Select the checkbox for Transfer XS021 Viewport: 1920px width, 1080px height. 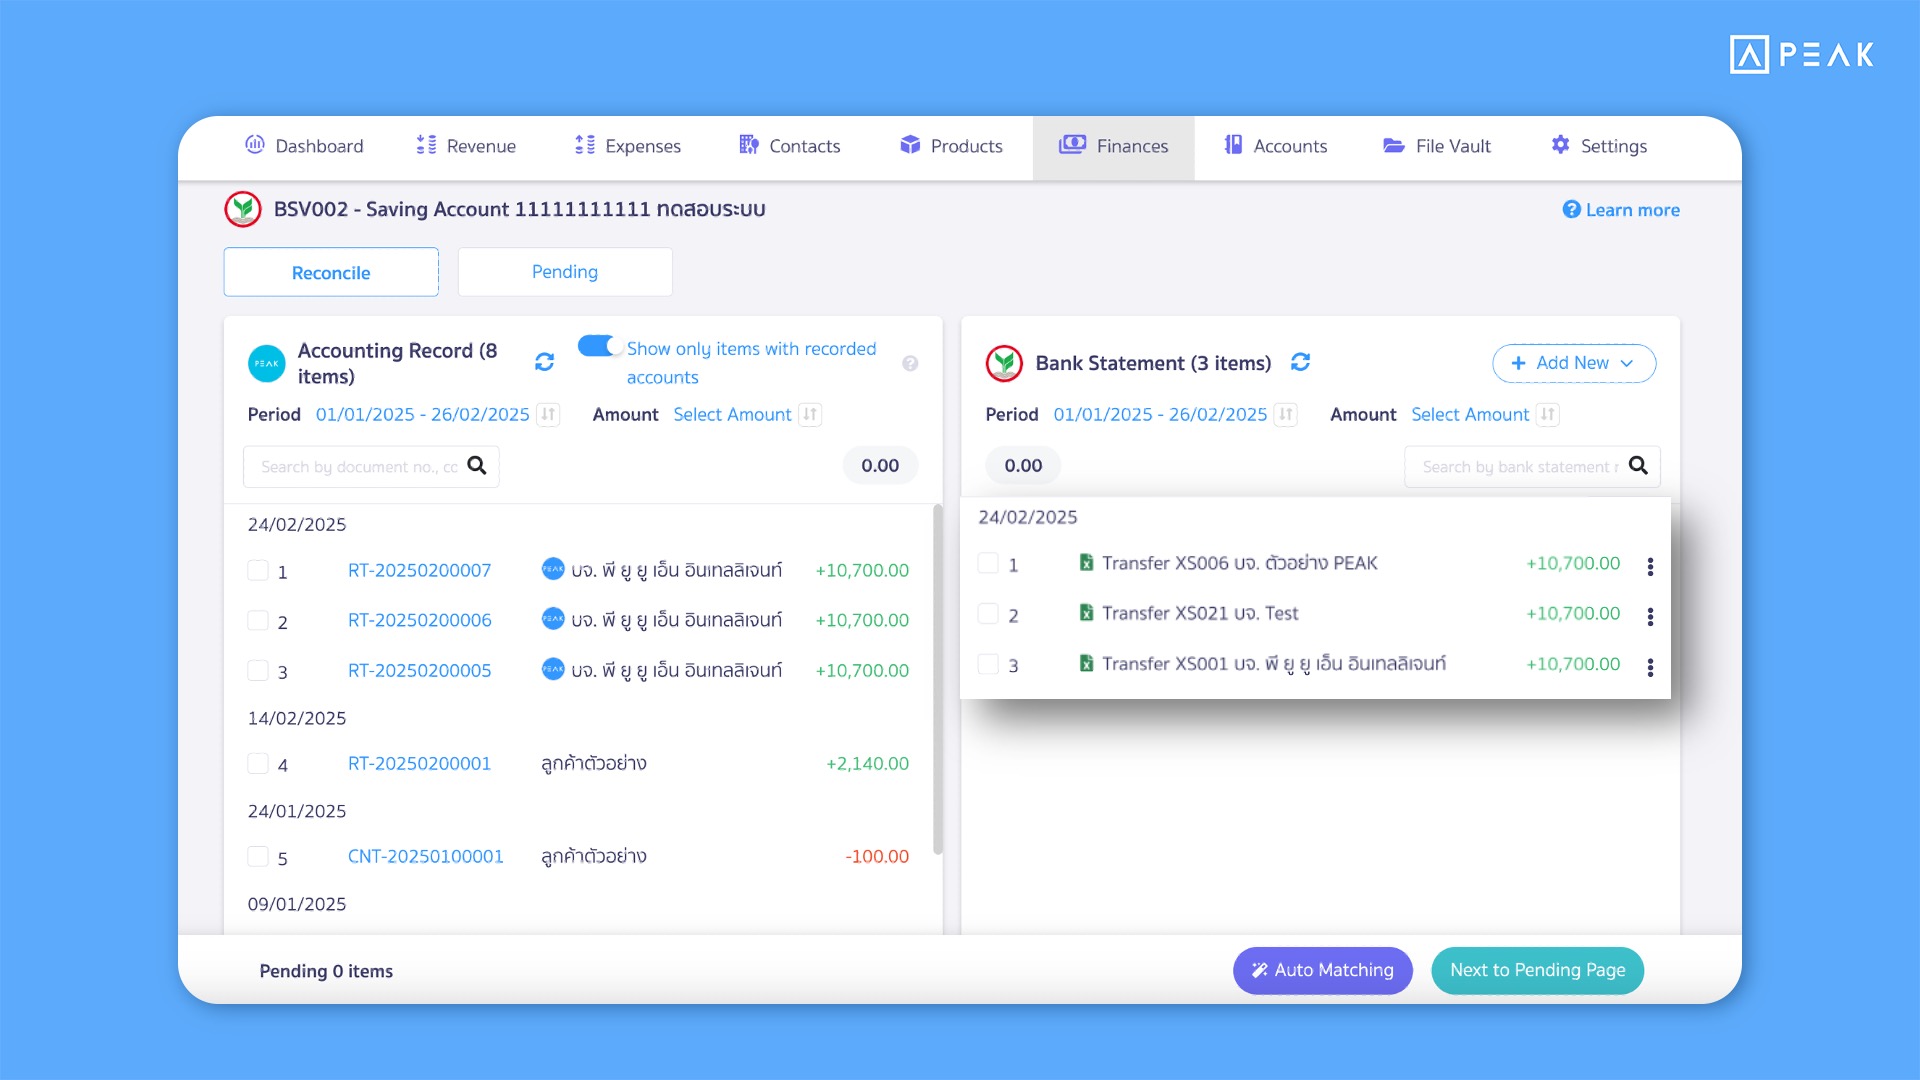pyautogui.click(x=989, y=614)
